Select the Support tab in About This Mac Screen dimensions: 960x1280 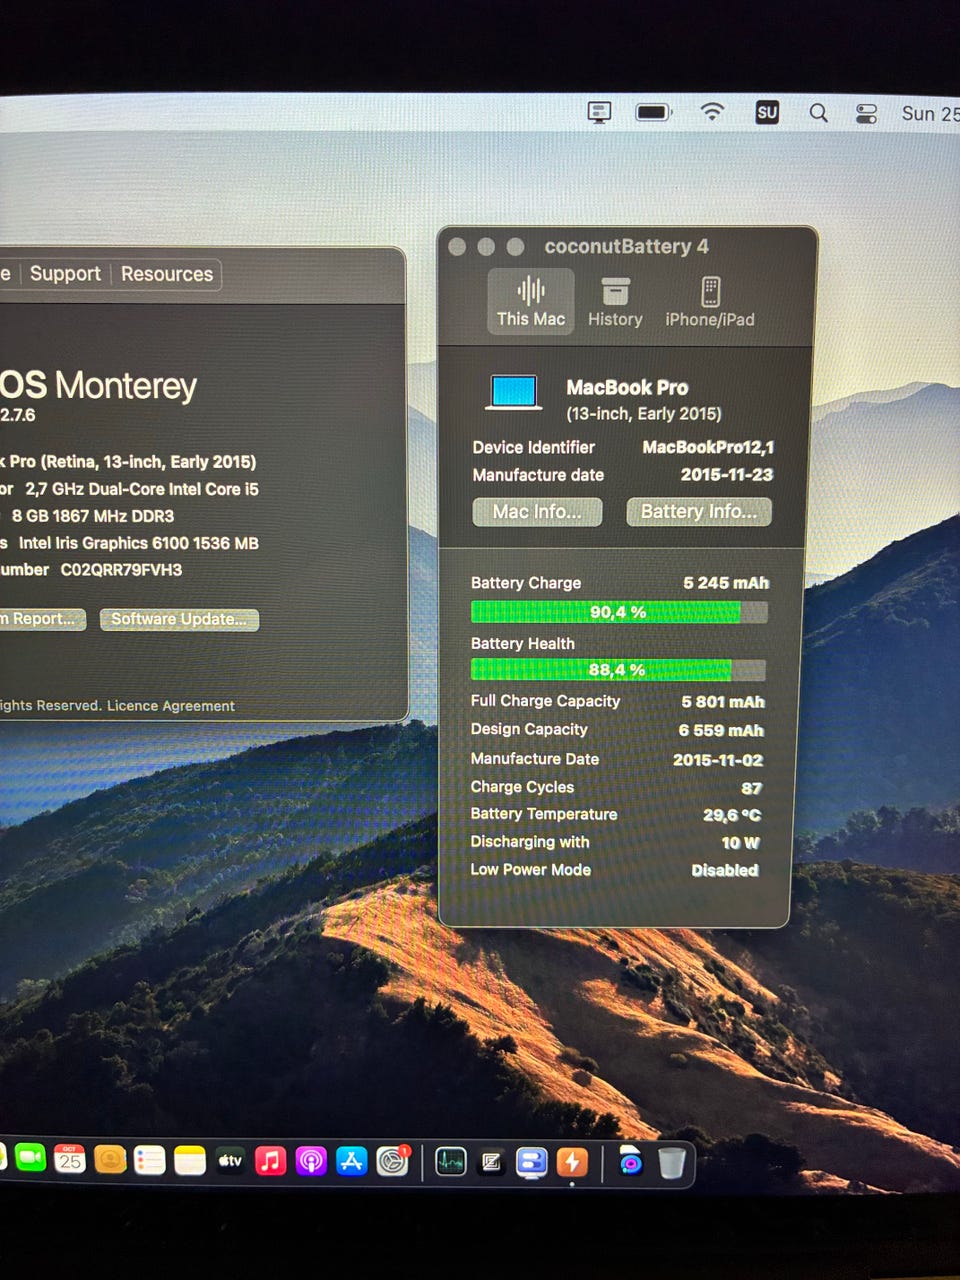[65, 274]
